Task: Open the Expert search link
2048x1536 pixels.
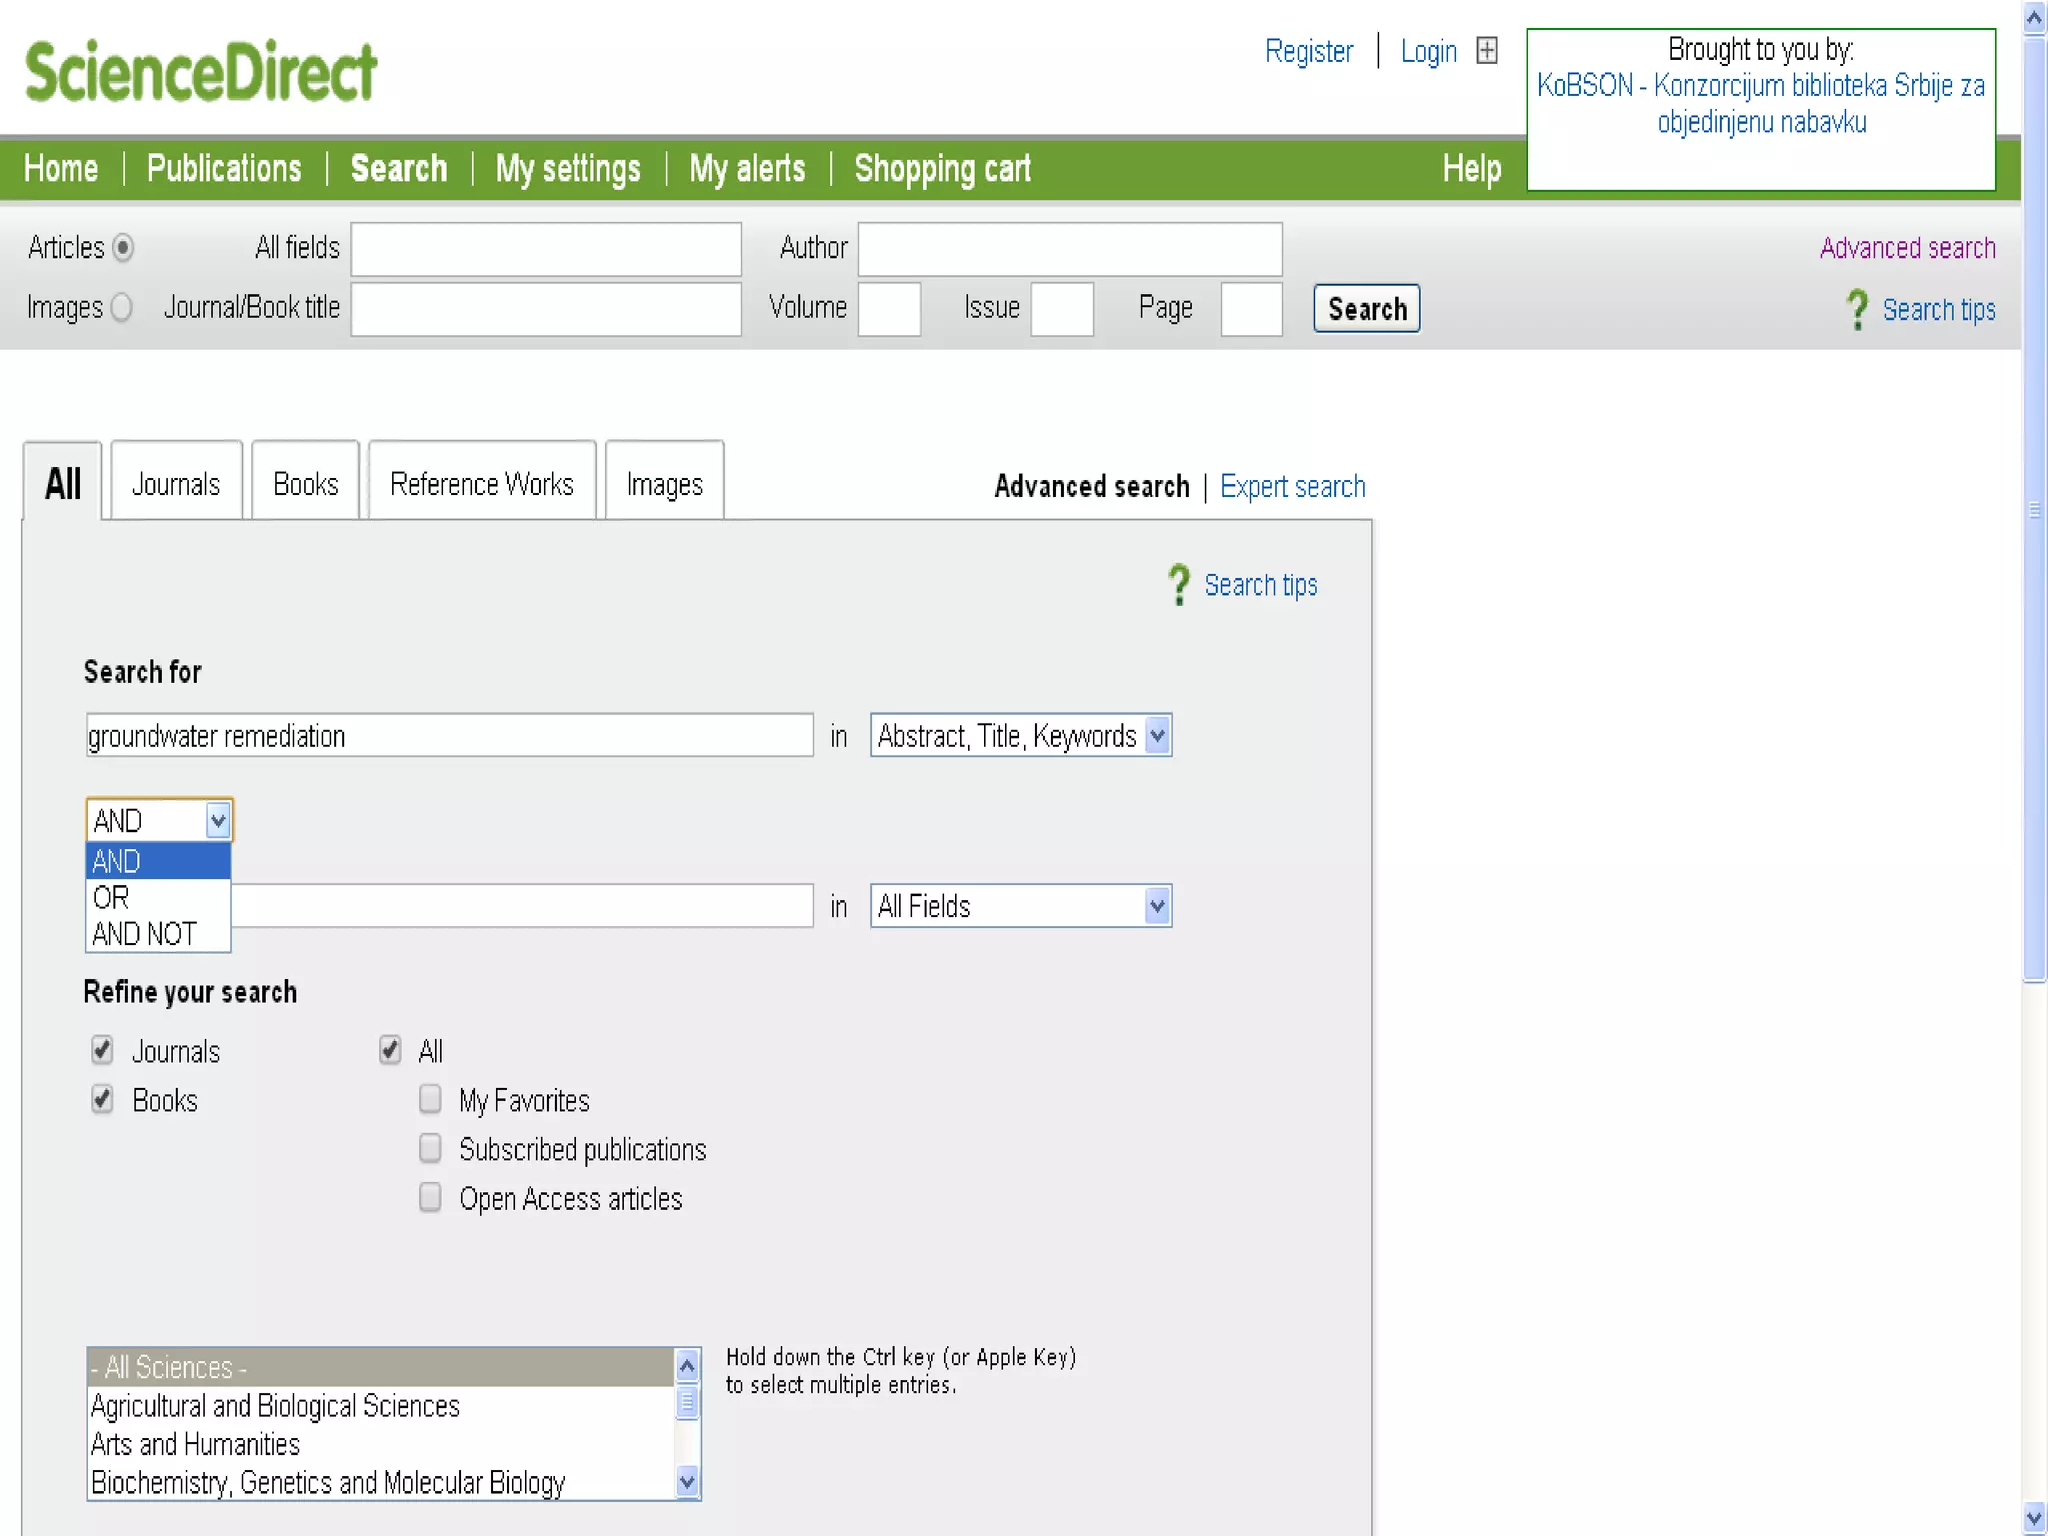Action: click(1292, 487)
